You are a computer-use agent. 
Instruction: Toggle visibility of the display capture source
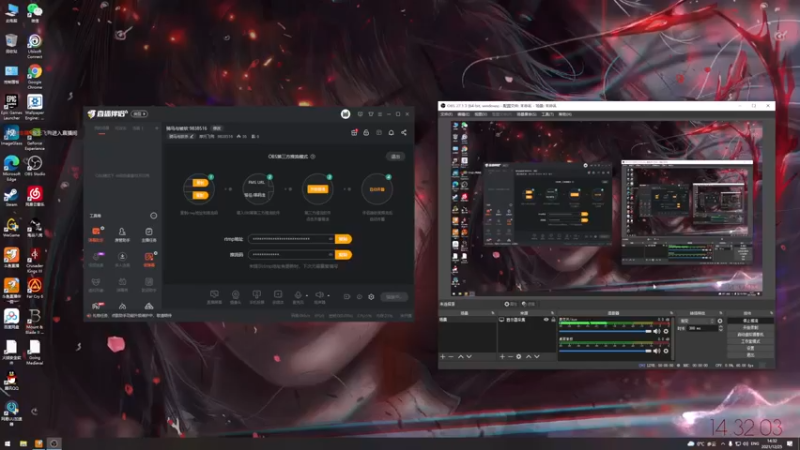coord(546,320)
